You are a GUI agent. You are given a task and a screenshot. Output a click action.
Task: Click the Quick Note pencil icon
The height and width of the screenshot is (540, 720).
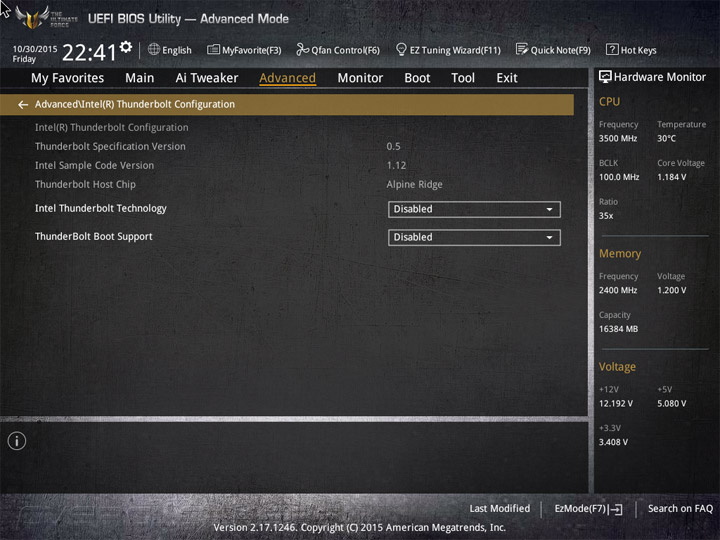click(522, 49)
